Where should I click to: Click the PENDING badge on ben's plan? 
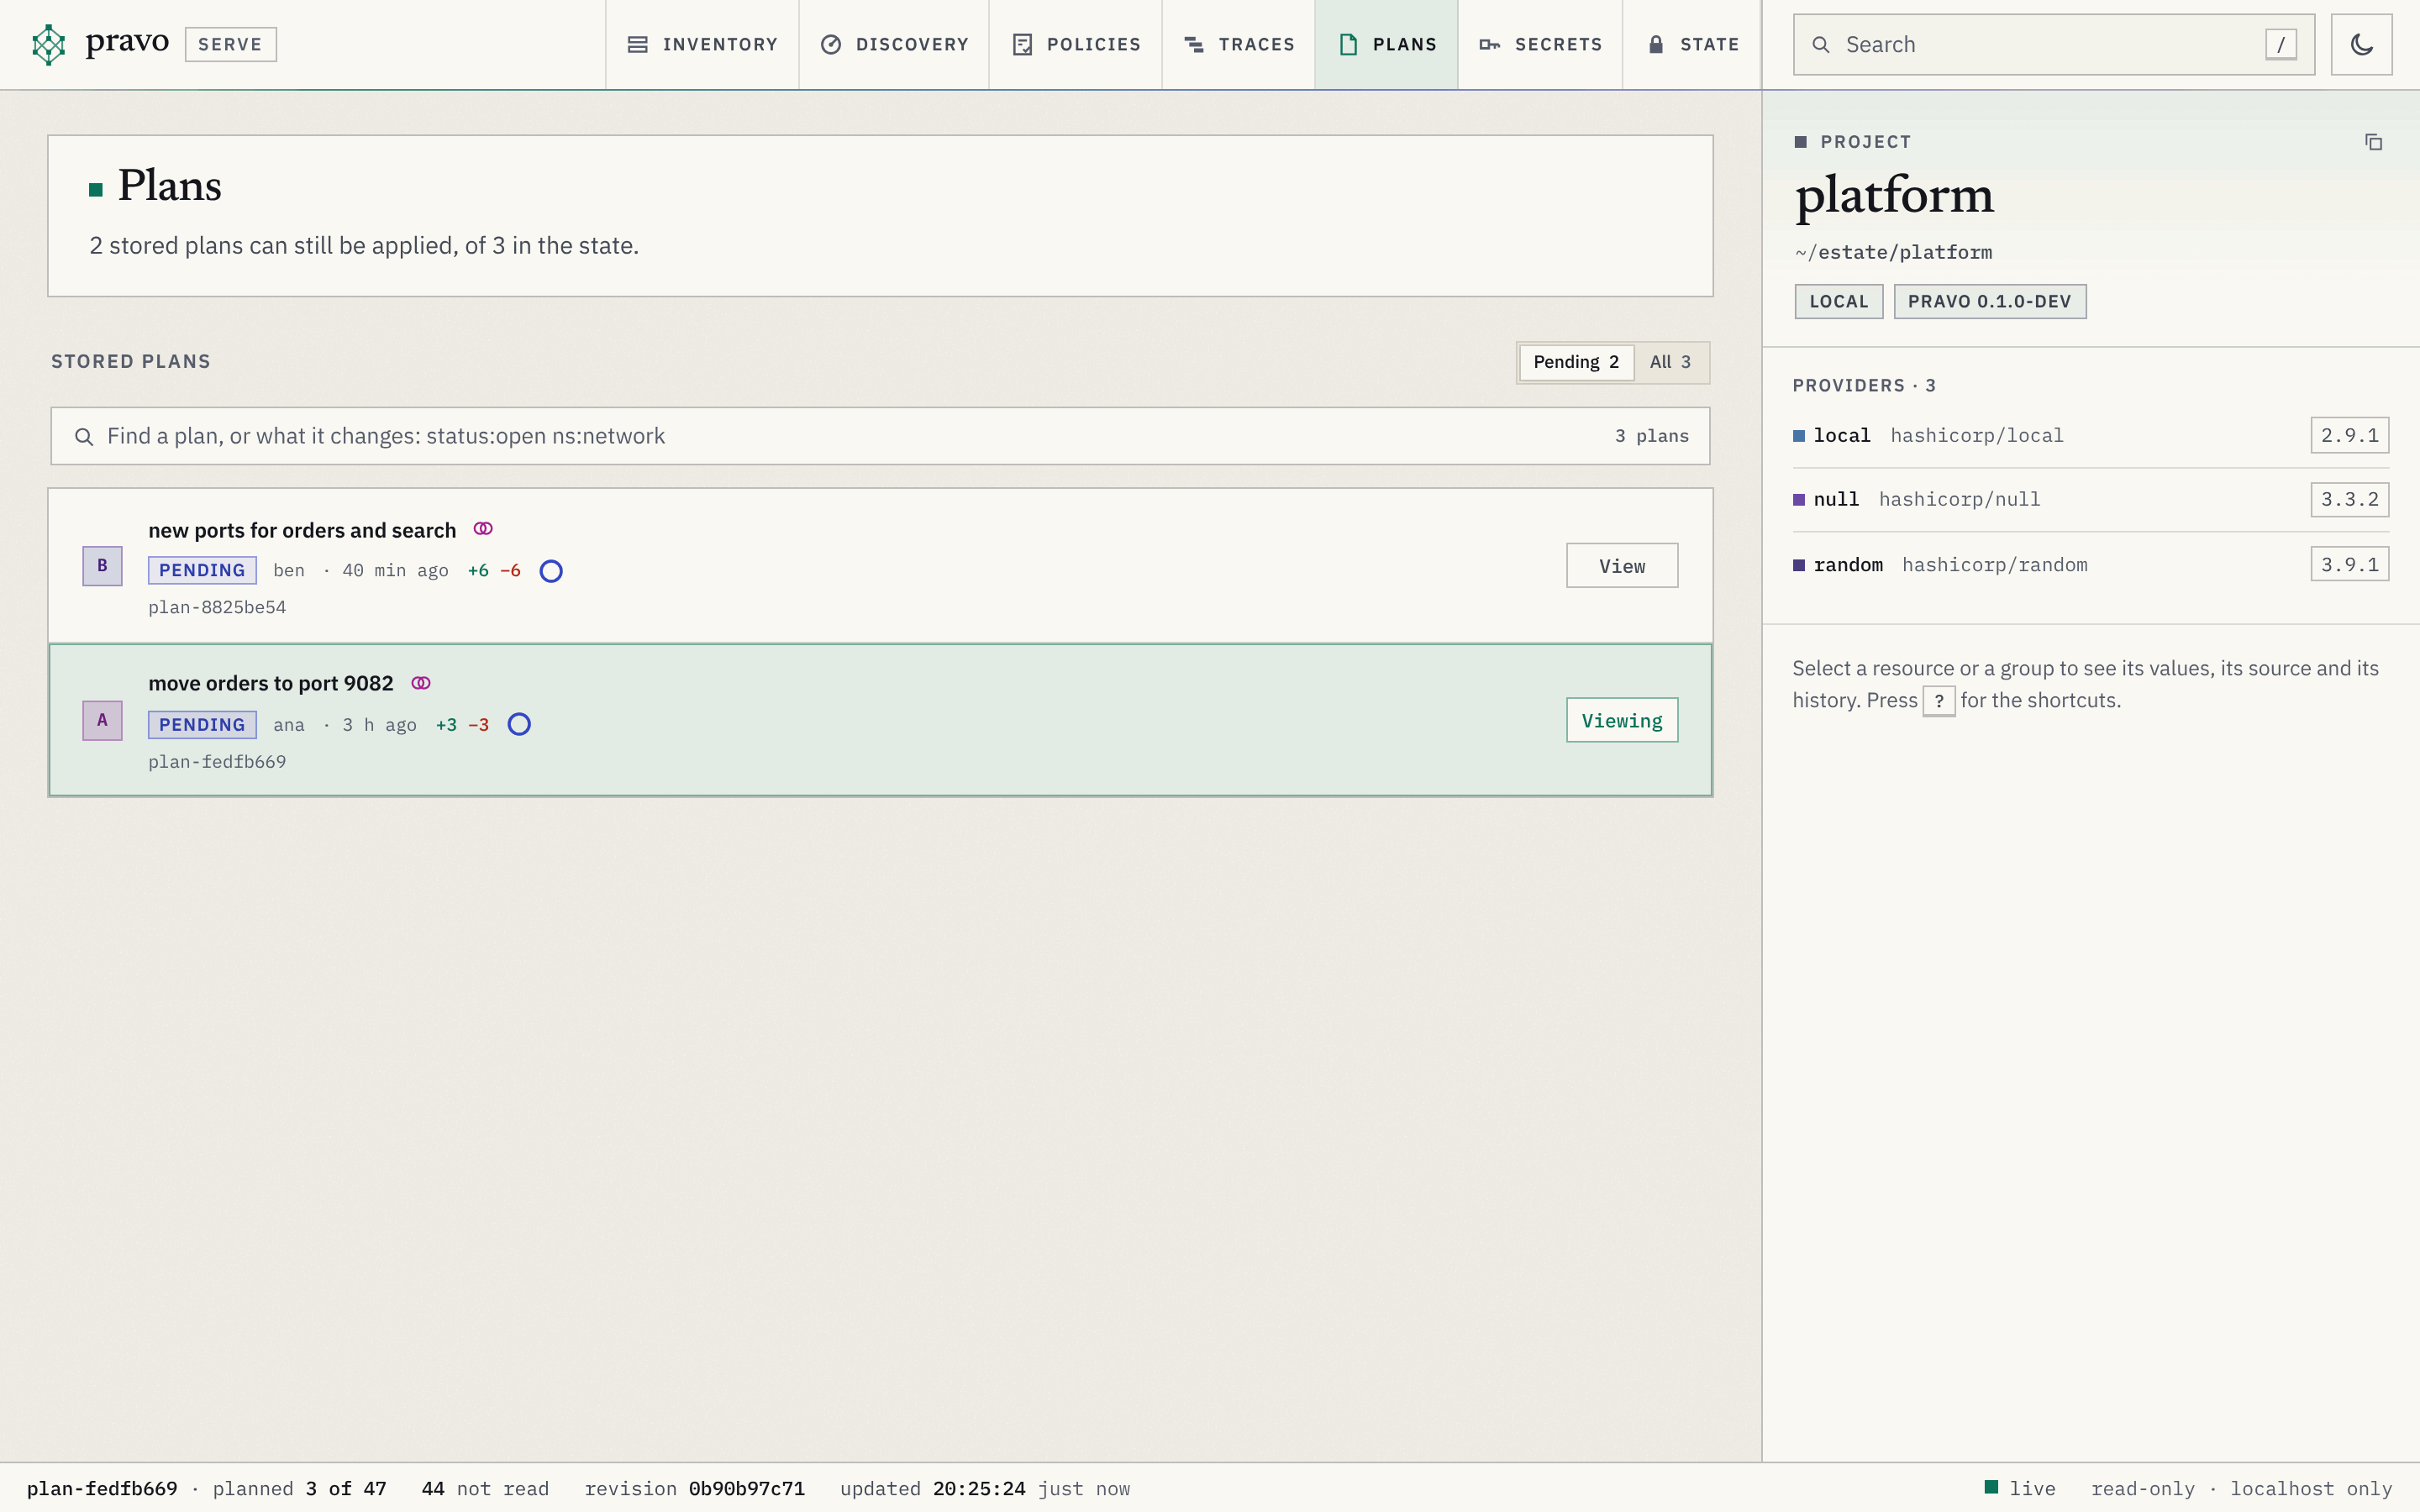point(202,570)
